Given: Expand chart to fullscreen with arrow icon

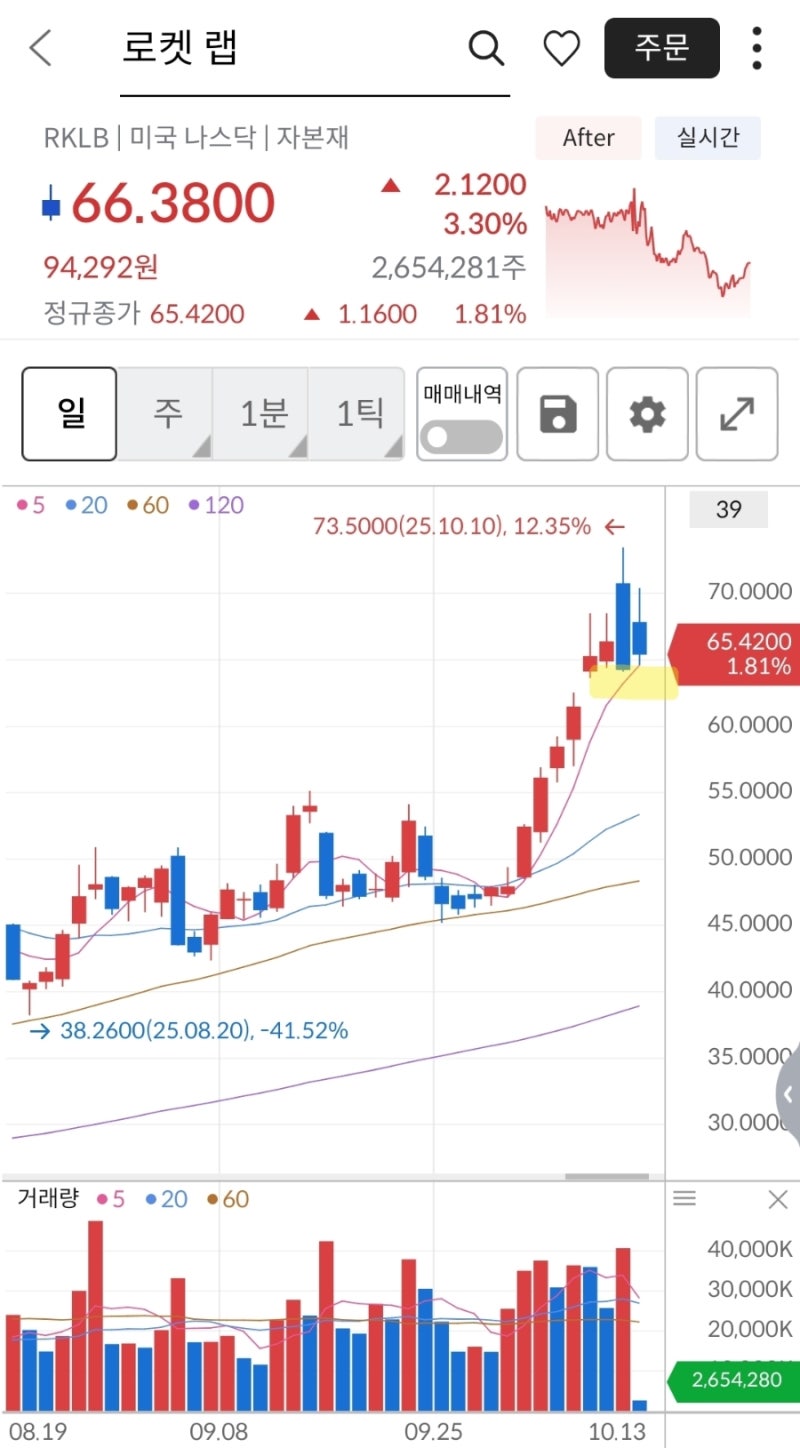Looking at the screenshot, I should click(737, 414).
